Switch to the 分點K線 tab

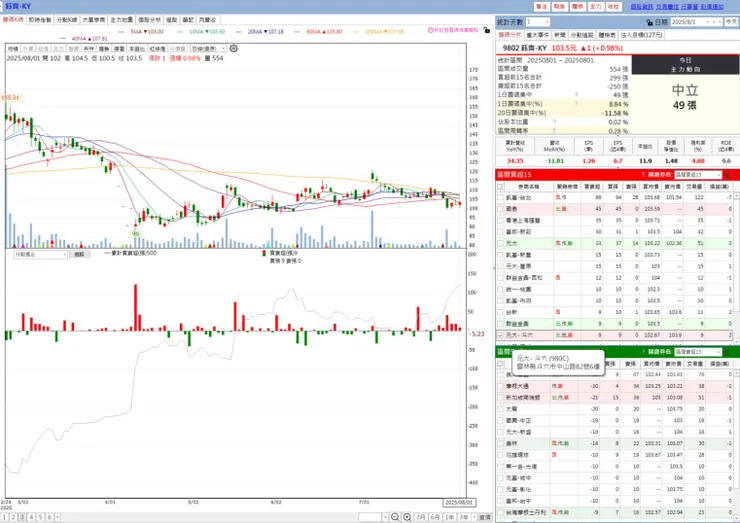(67, 20)
